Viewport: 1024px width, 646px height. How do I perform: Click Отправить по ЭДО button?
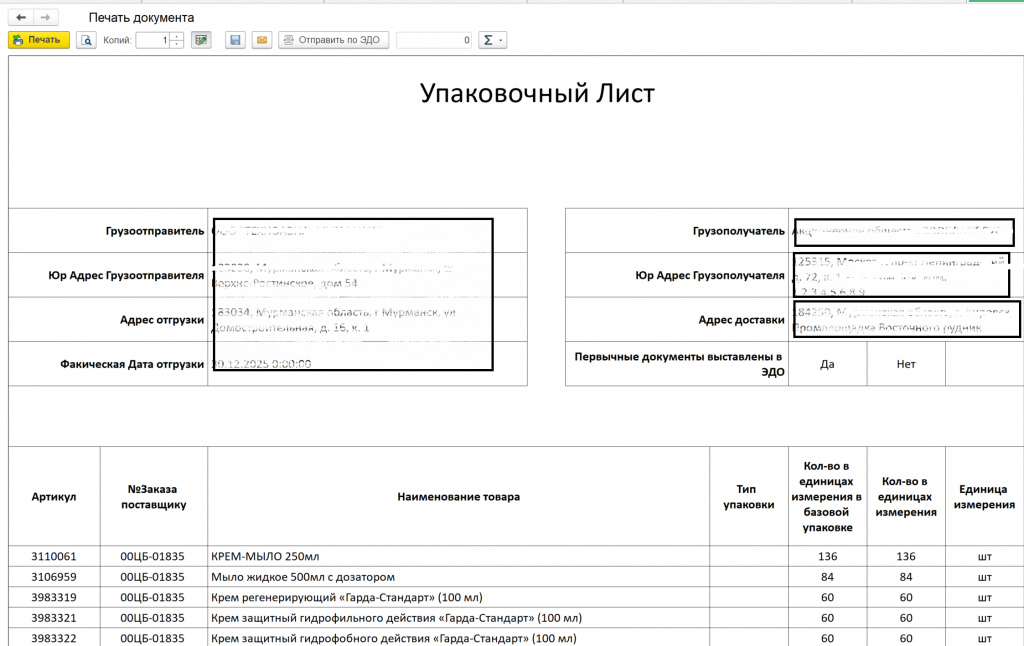coord(334,40)
